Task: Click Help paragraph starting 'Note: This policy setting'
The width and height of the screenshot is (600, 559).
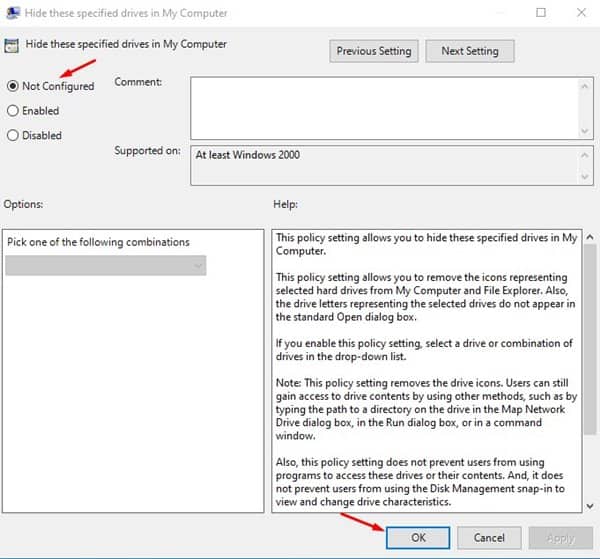Action: pyautogui.click(x=426, y=409)
